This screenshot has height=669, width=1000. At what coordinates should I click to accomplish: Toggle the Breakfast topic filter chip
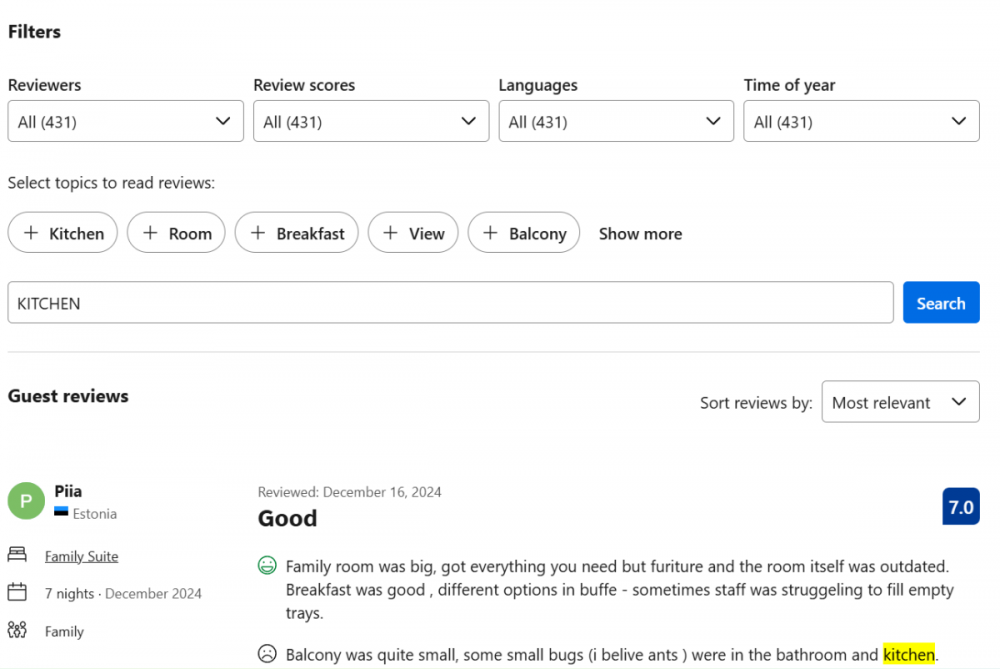(296, 233)
